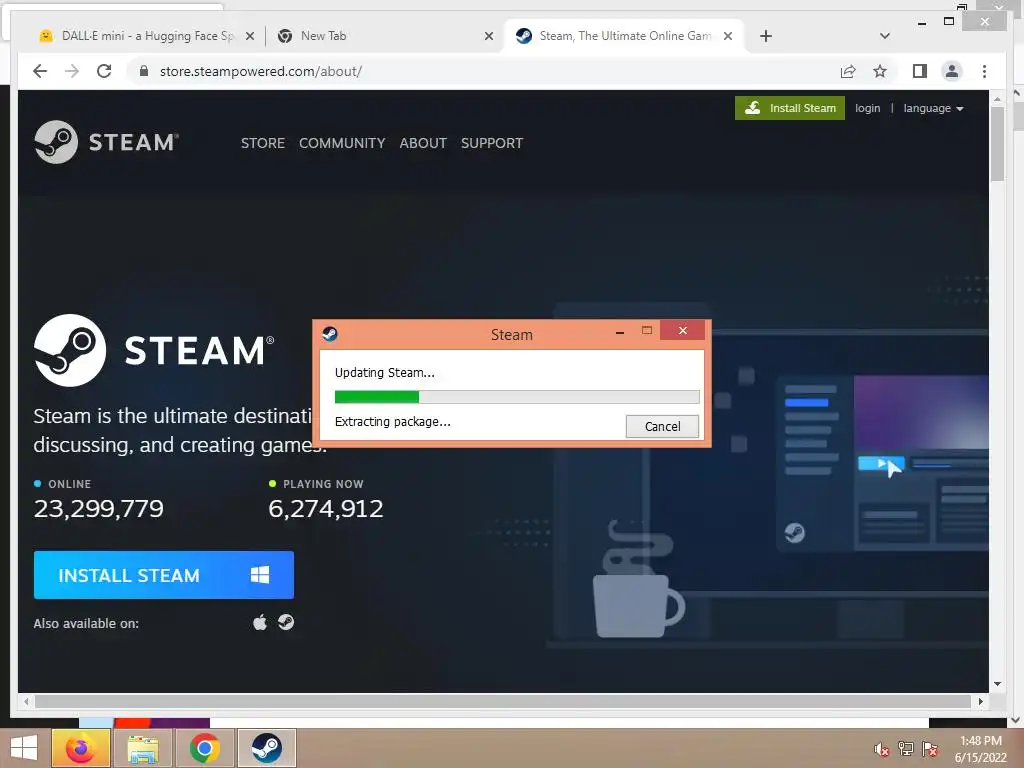Click the Apple macOS download icon
The image size is (1024, 768).
260,622
